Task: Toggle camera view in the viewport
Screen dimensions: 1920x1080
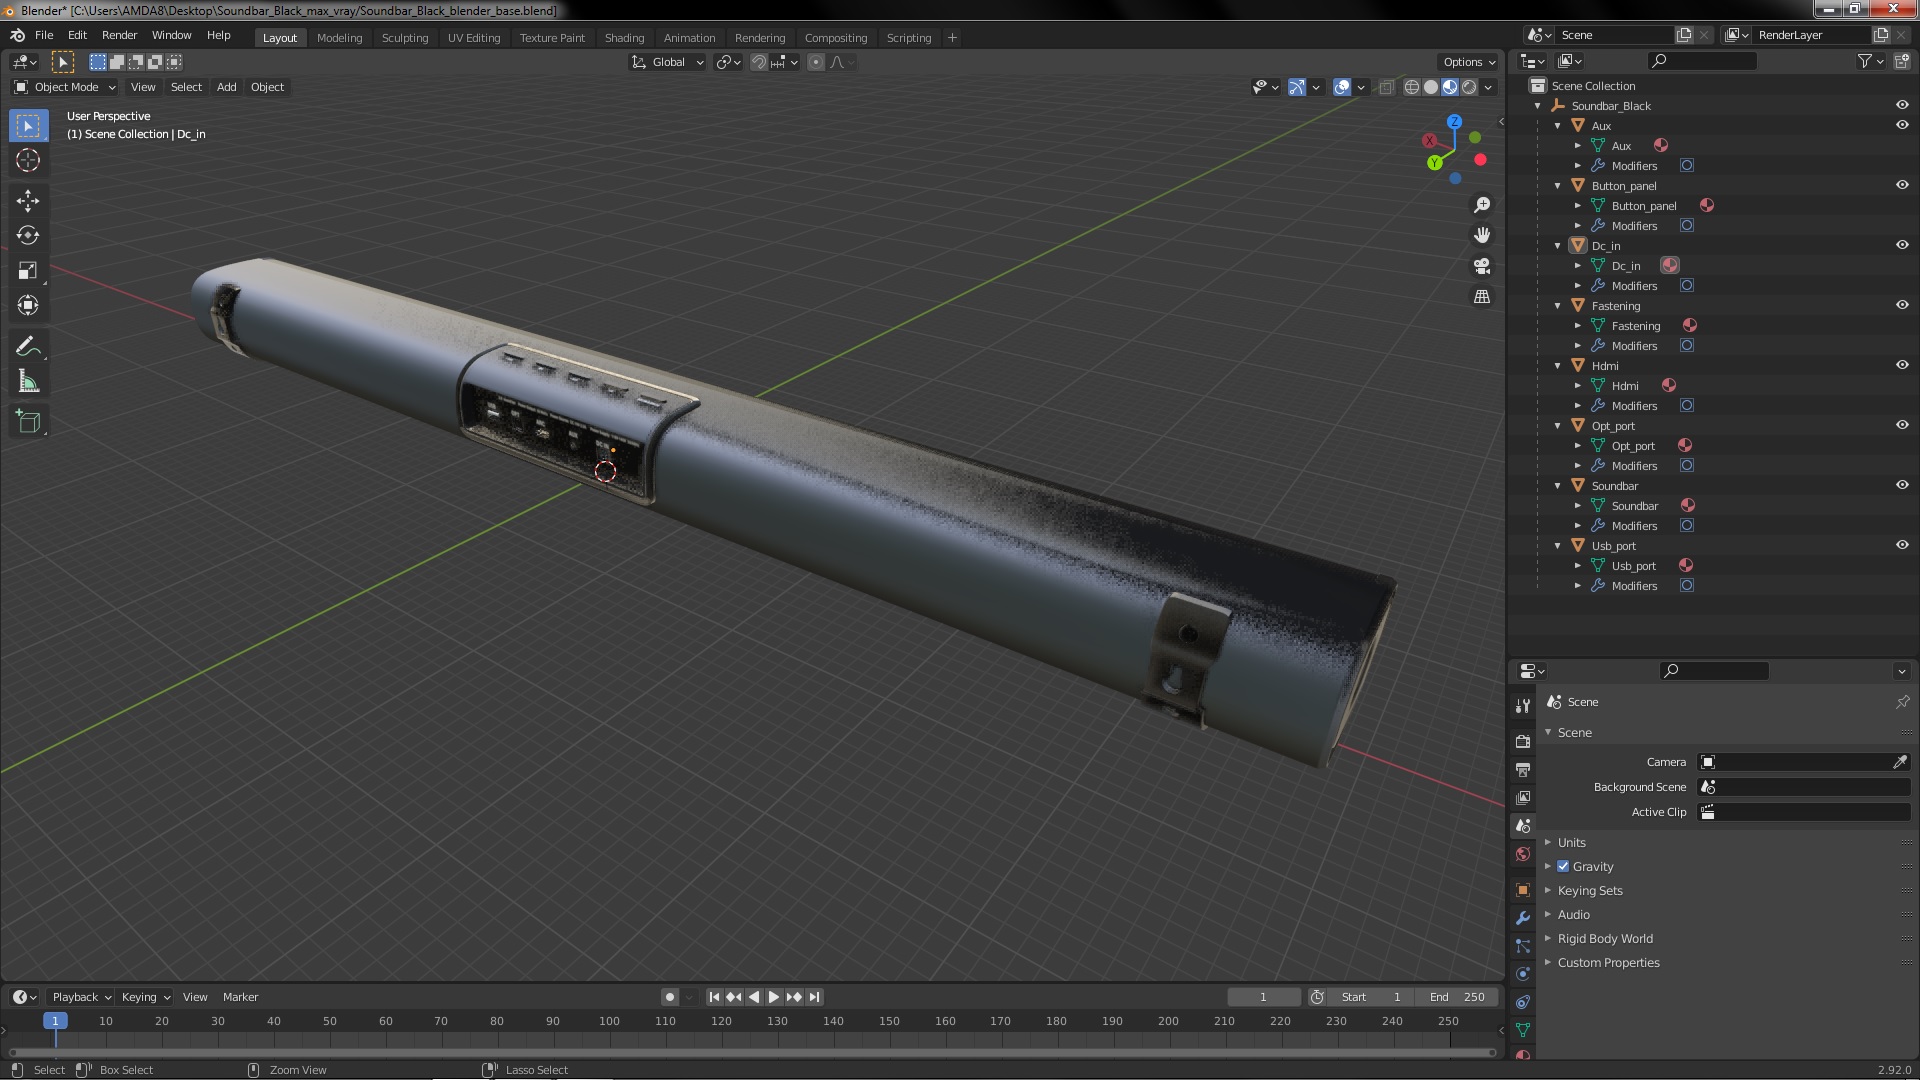Action: pyautogui.click(x=1482, y=266)
